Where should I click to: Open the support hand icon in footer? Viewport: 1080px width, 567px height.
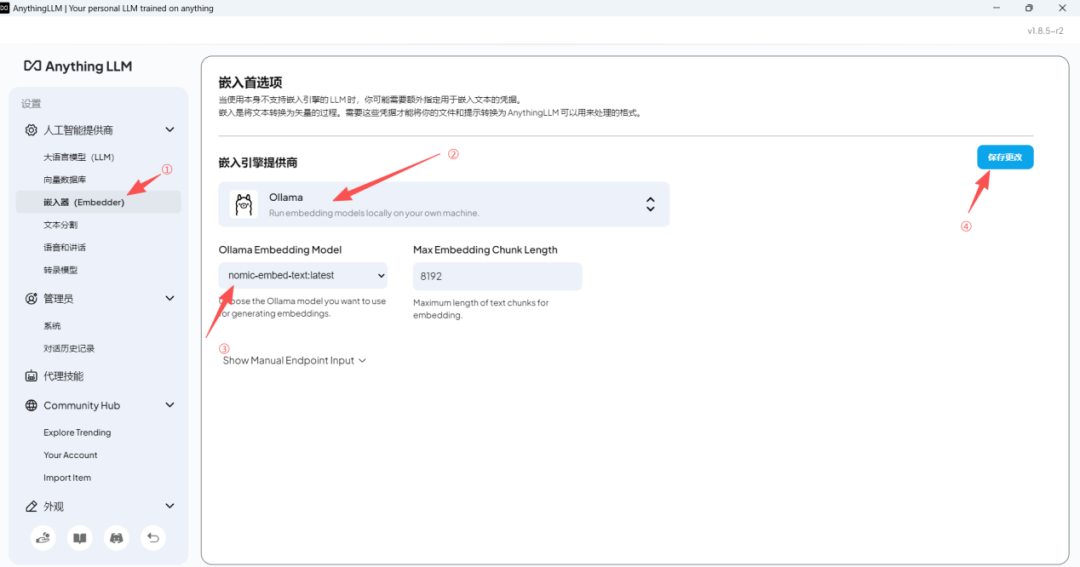coord(43,538)
